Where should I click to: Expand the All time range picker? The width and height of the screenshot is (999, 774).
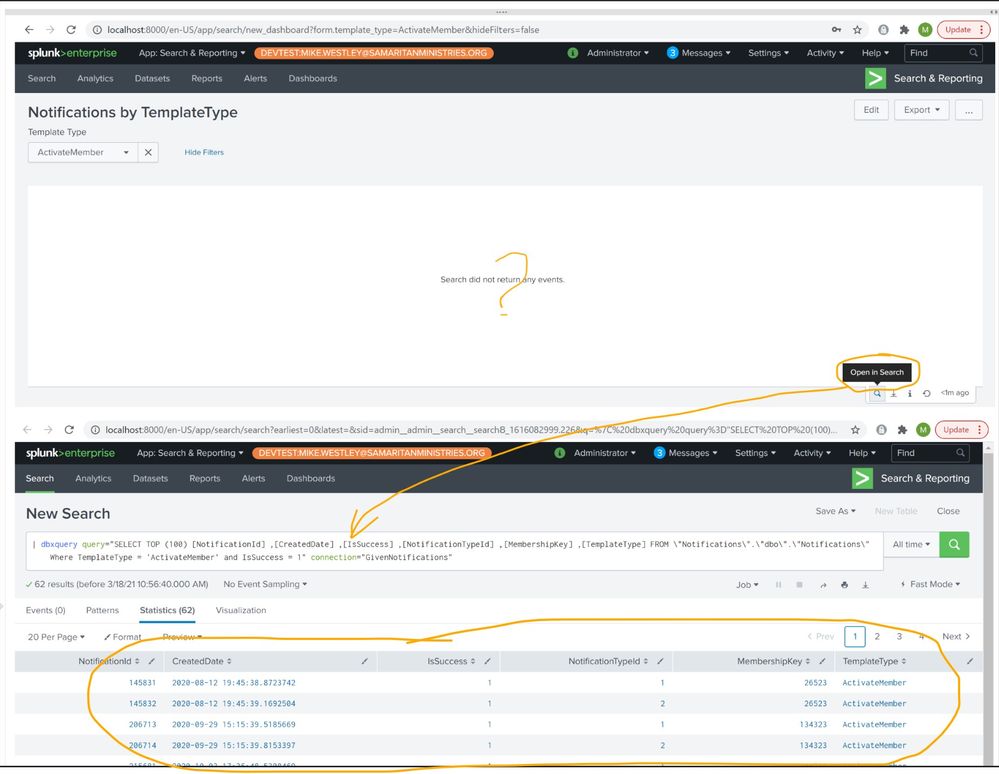[x=911, y=545]
